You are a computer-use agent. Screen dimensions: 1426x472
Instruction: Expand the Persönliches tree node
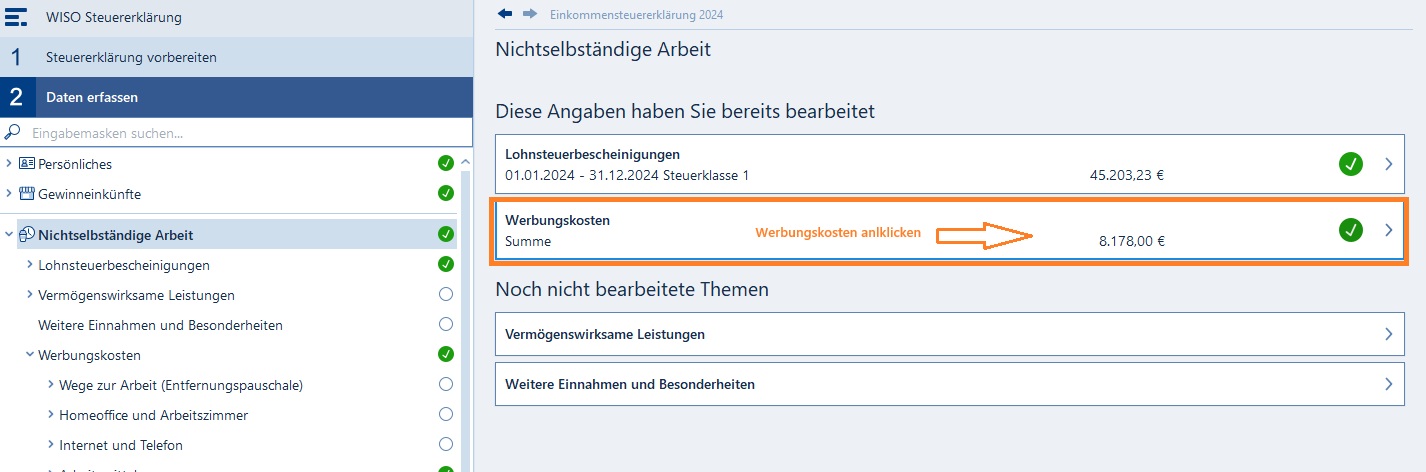pyautogui.click(x=9, y=163)
